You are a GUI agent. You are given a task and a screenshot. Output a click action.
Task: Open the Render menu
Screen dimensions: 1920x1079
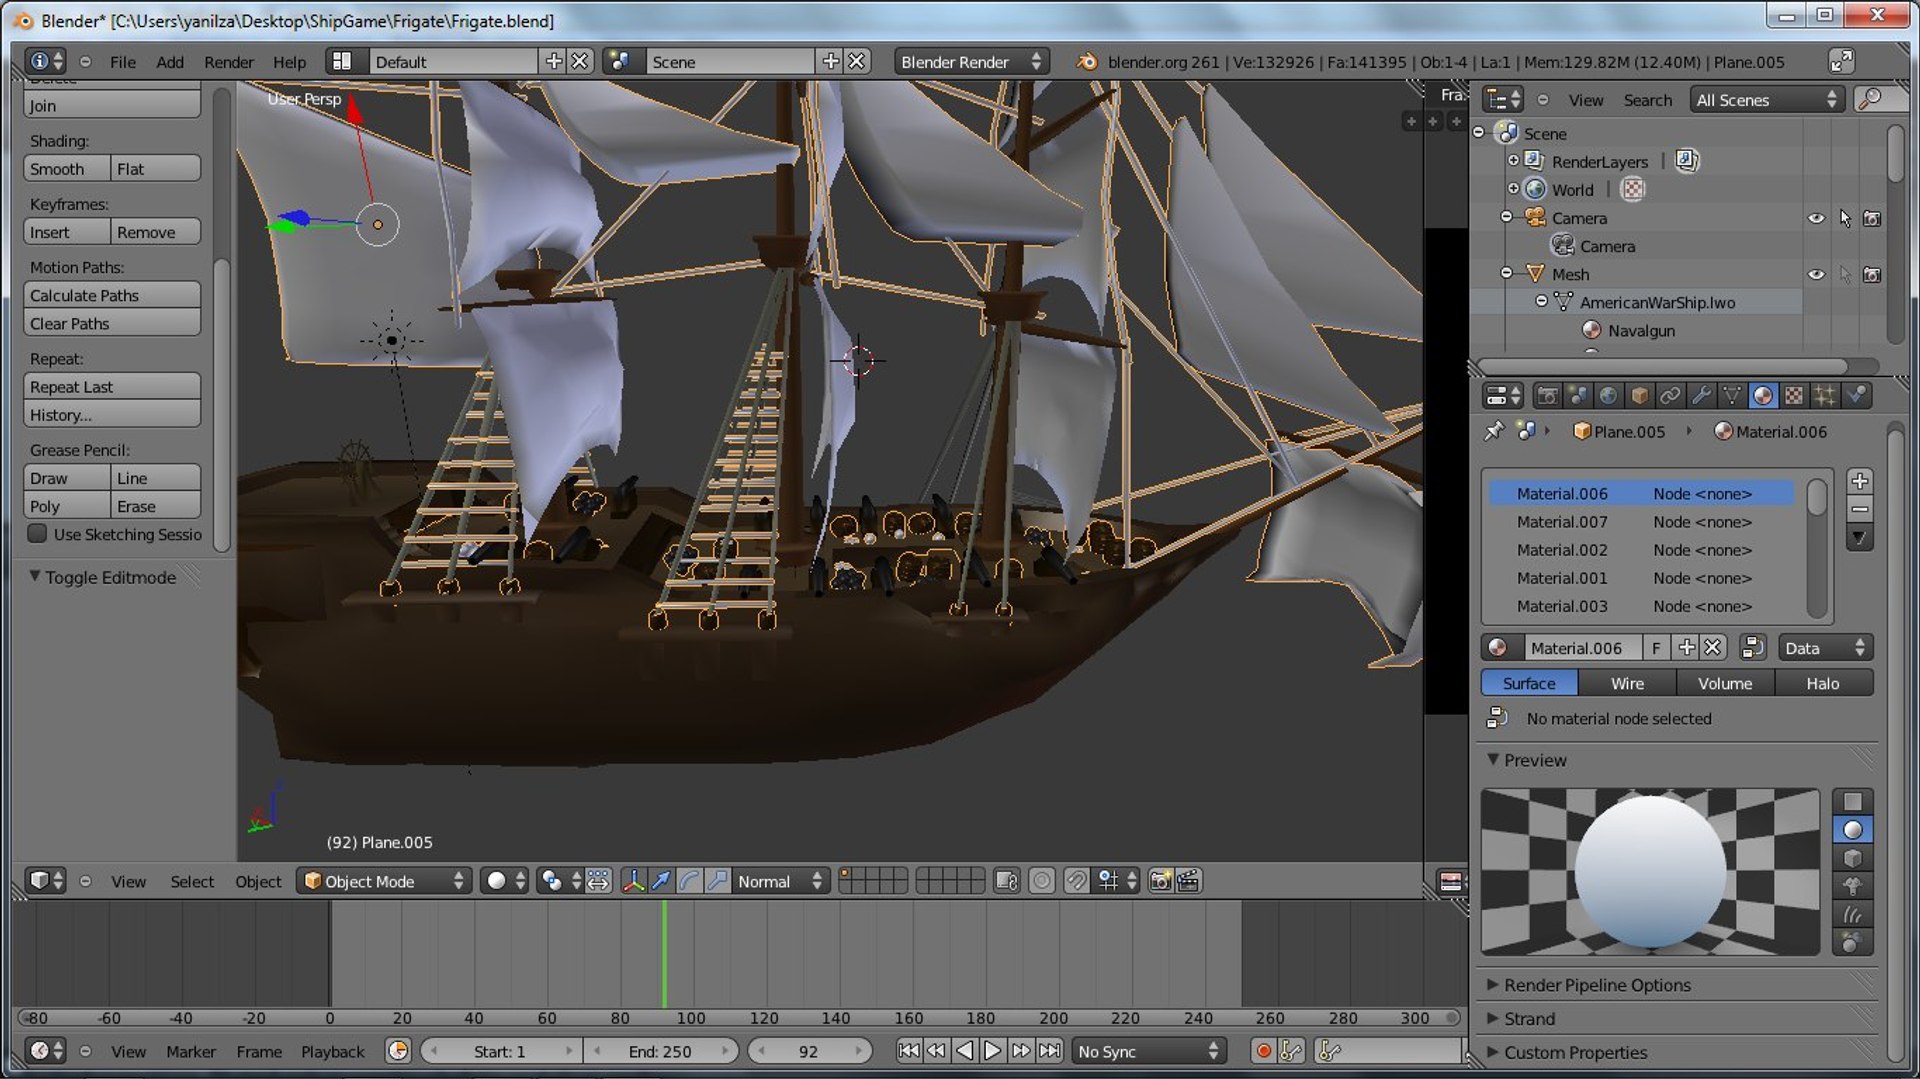coord(229,62)
